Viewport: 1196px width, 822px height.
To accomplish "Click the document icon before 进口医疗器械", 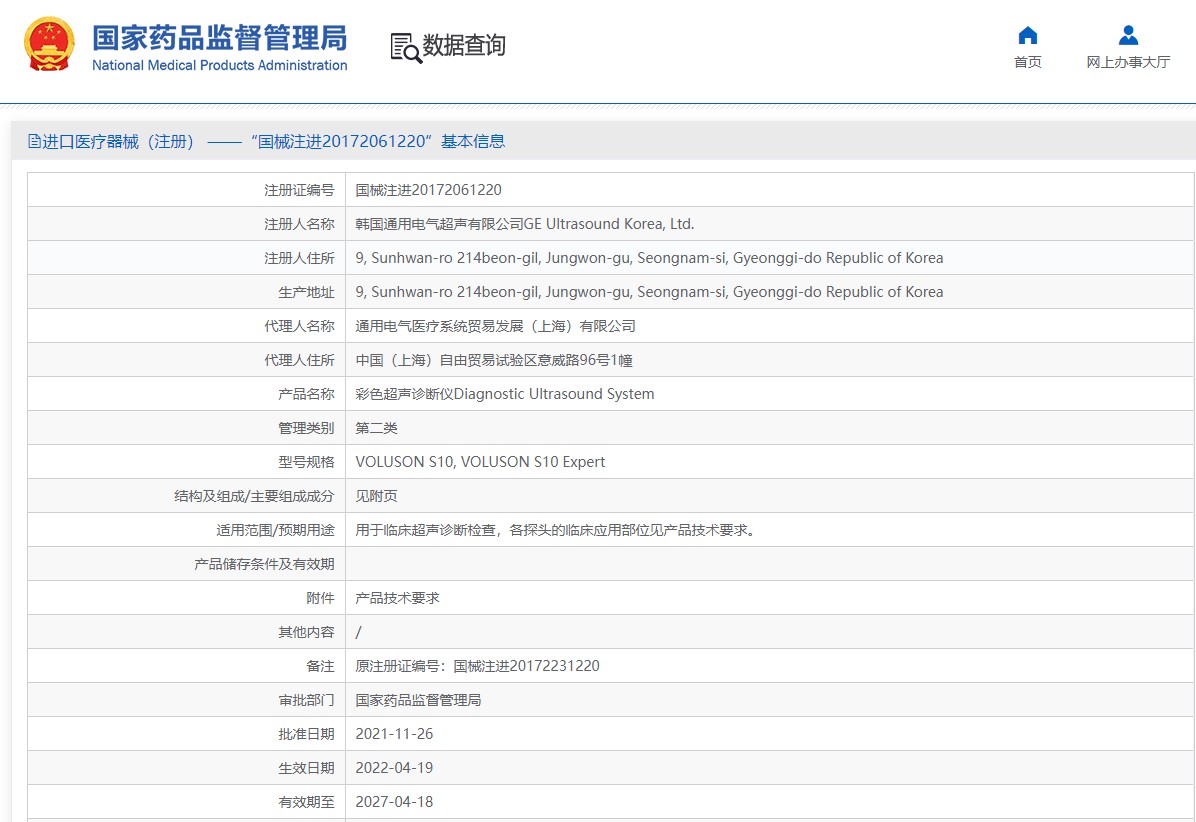I will 34,141.
